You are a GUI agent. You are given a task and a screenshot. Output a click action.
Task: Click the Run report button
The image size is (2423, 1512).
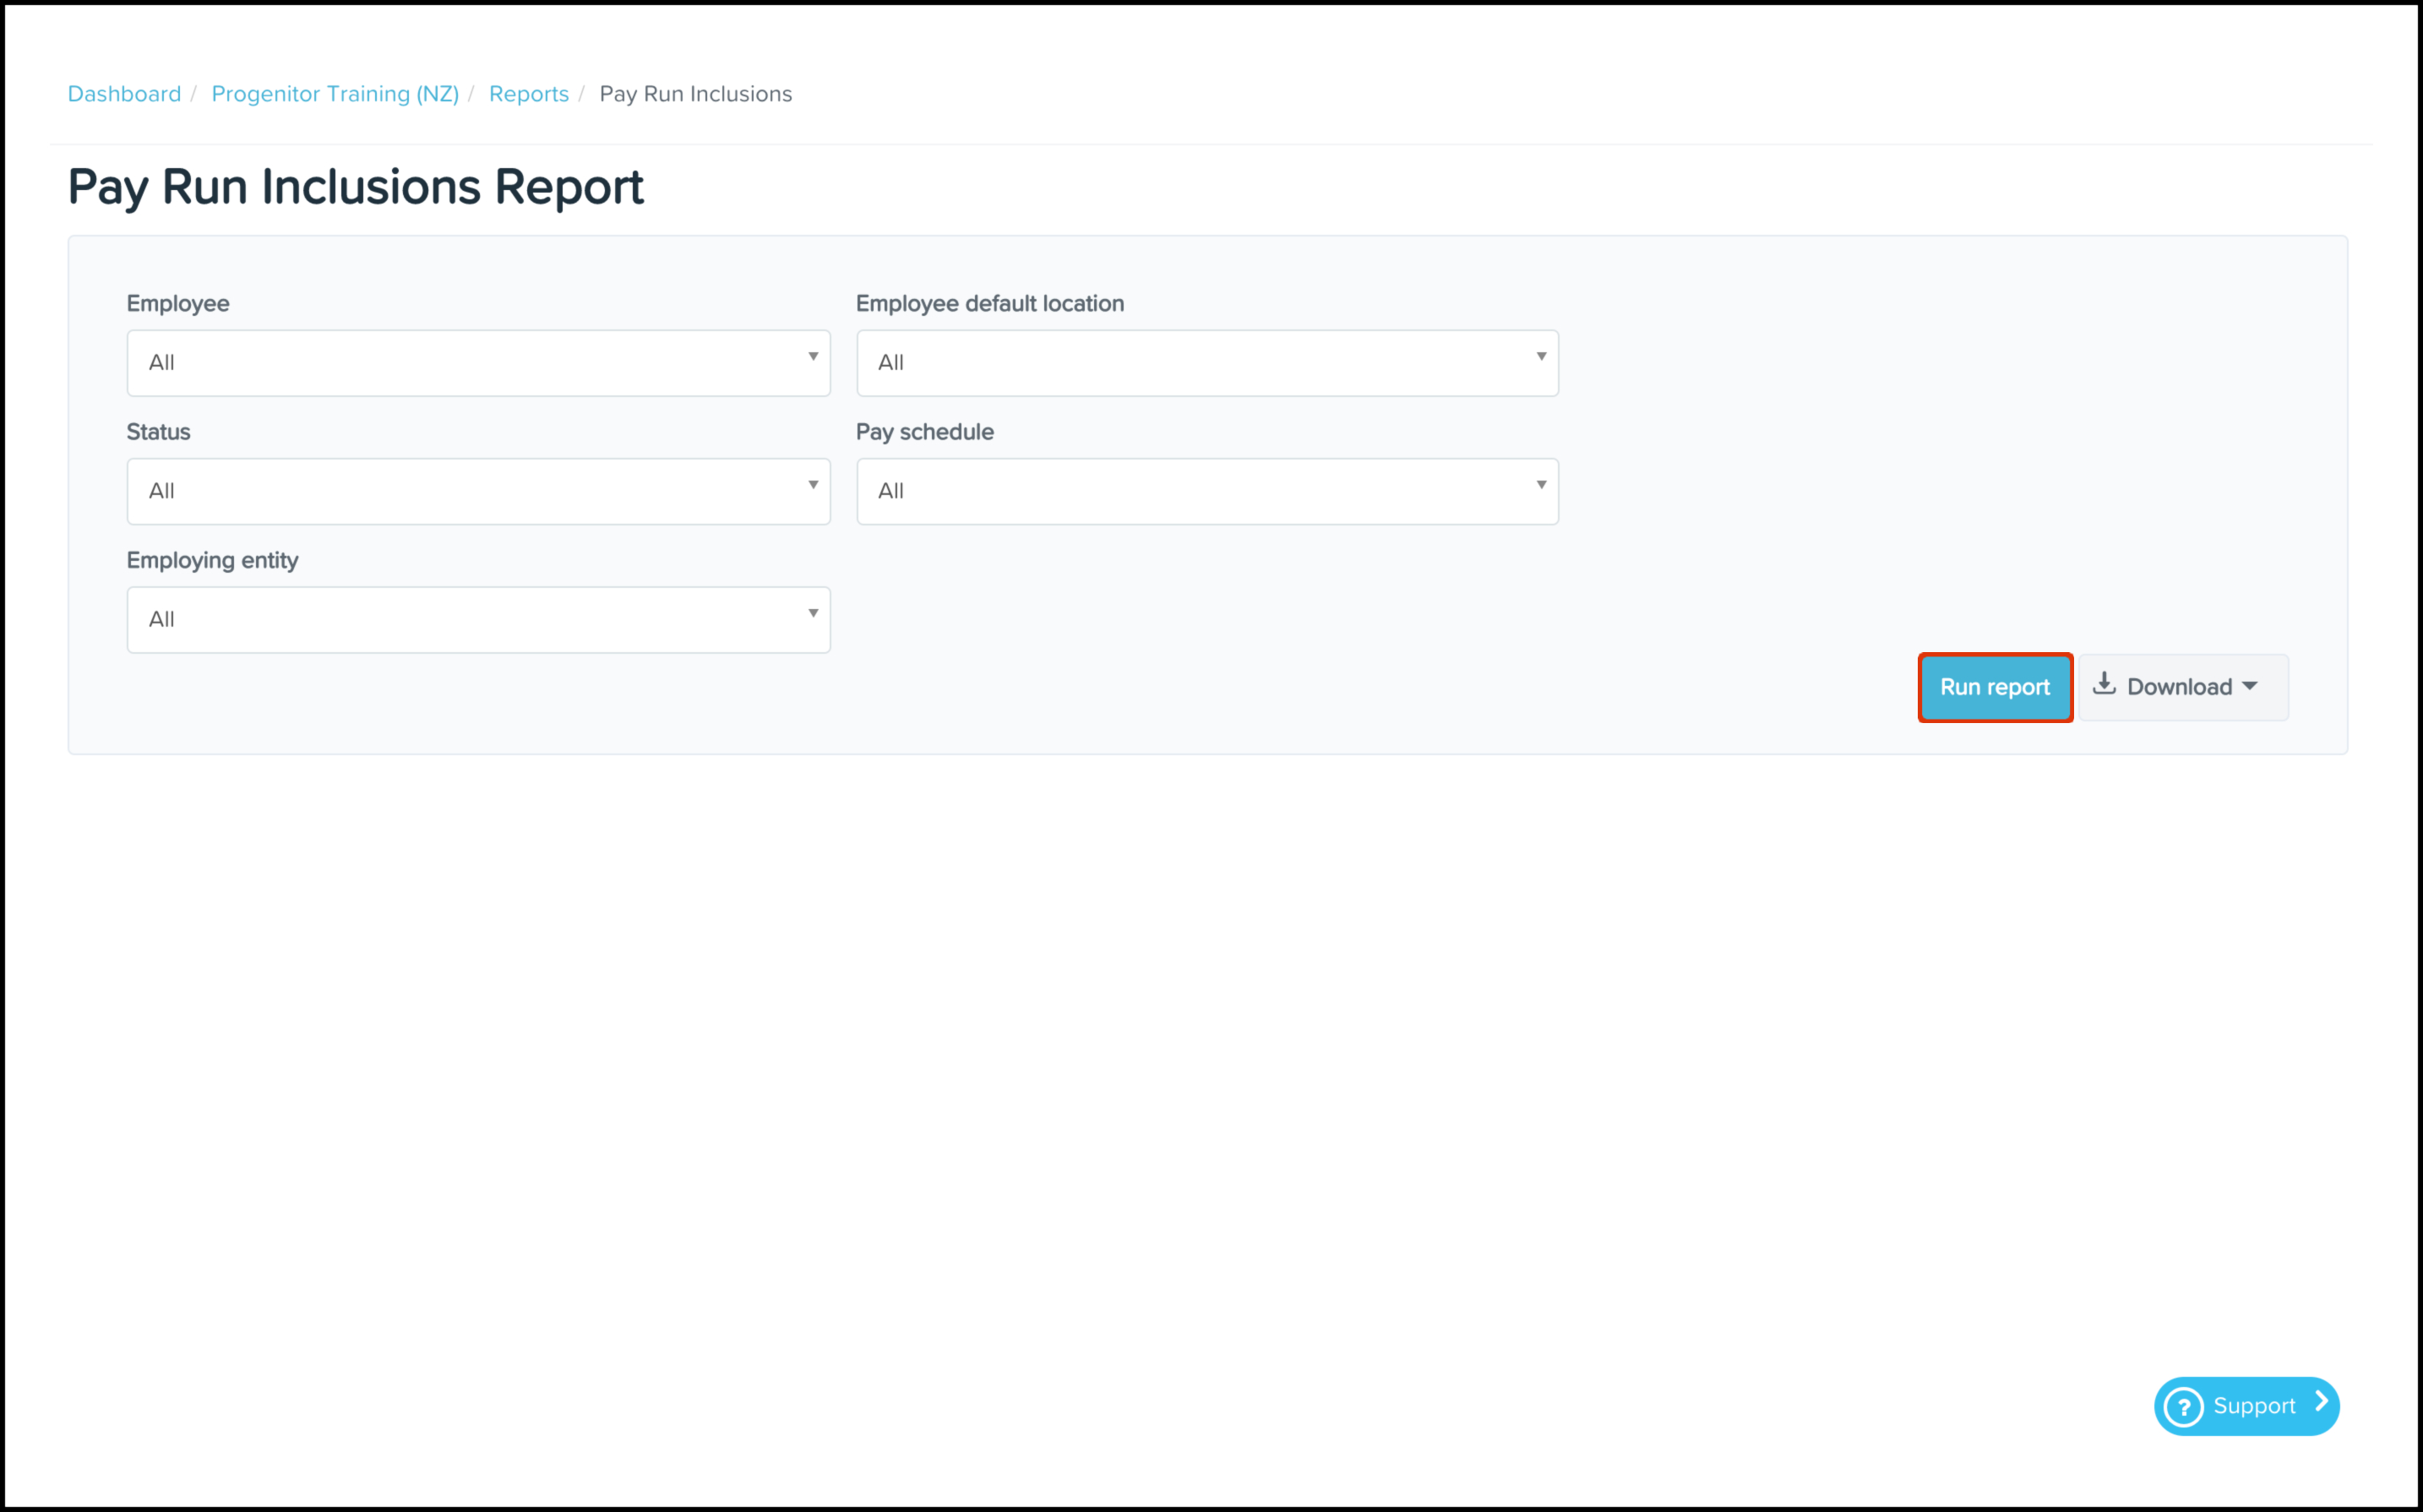click(1994, 688)
